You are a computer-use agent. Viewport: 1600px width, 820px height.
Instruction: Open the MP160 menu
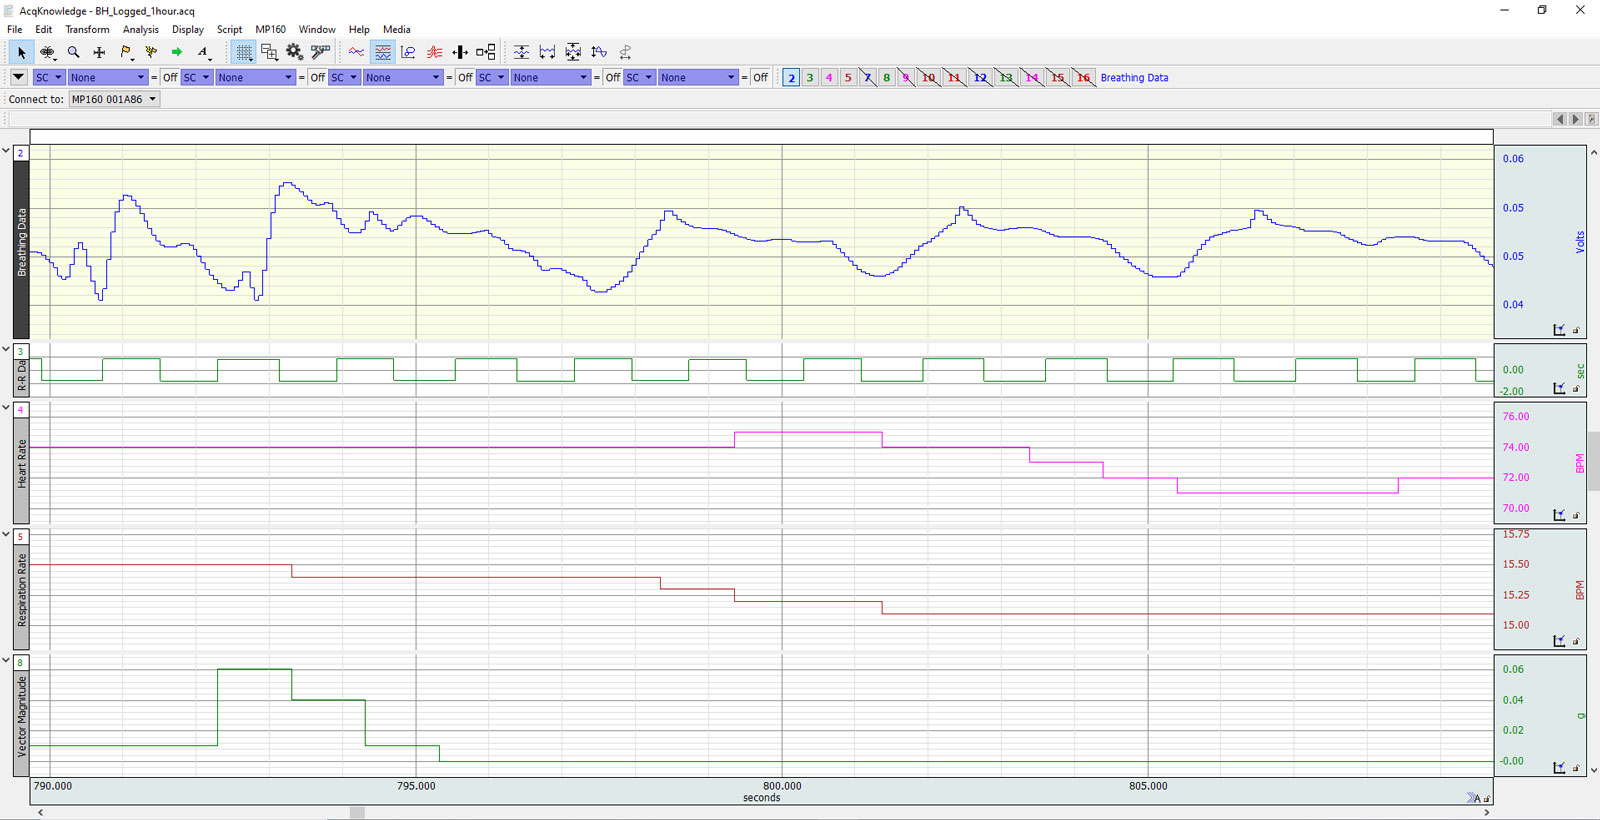point(270,29)
